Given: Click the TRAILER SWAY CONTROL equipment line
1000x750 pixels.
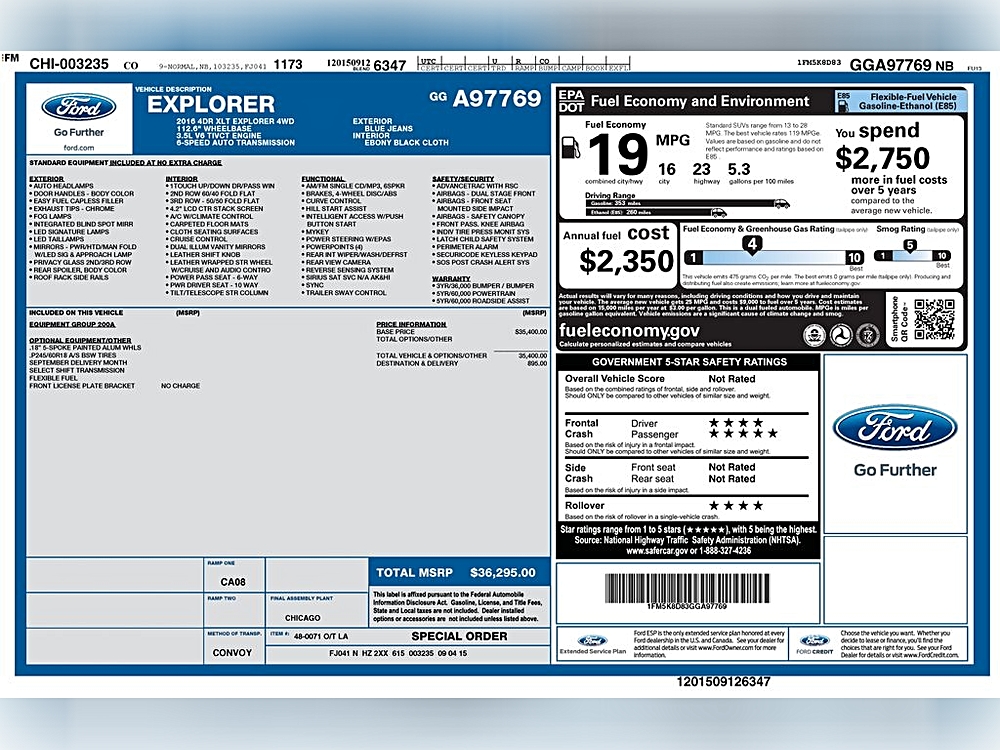Looking at the screenshot, I should (x=346, y=293).
